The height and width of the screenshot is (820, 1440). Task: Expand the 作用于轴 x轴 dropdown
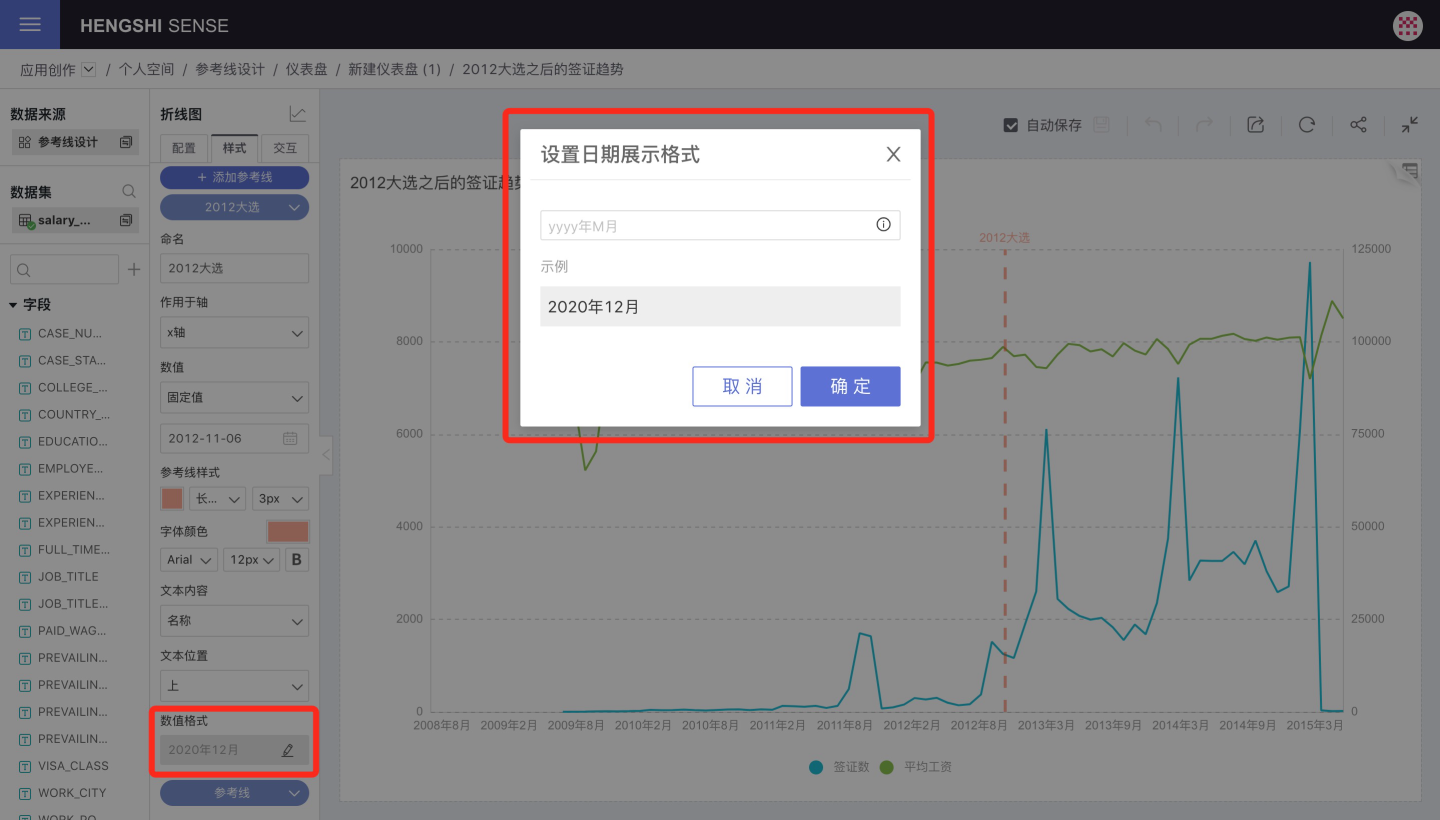pos(234,333)
